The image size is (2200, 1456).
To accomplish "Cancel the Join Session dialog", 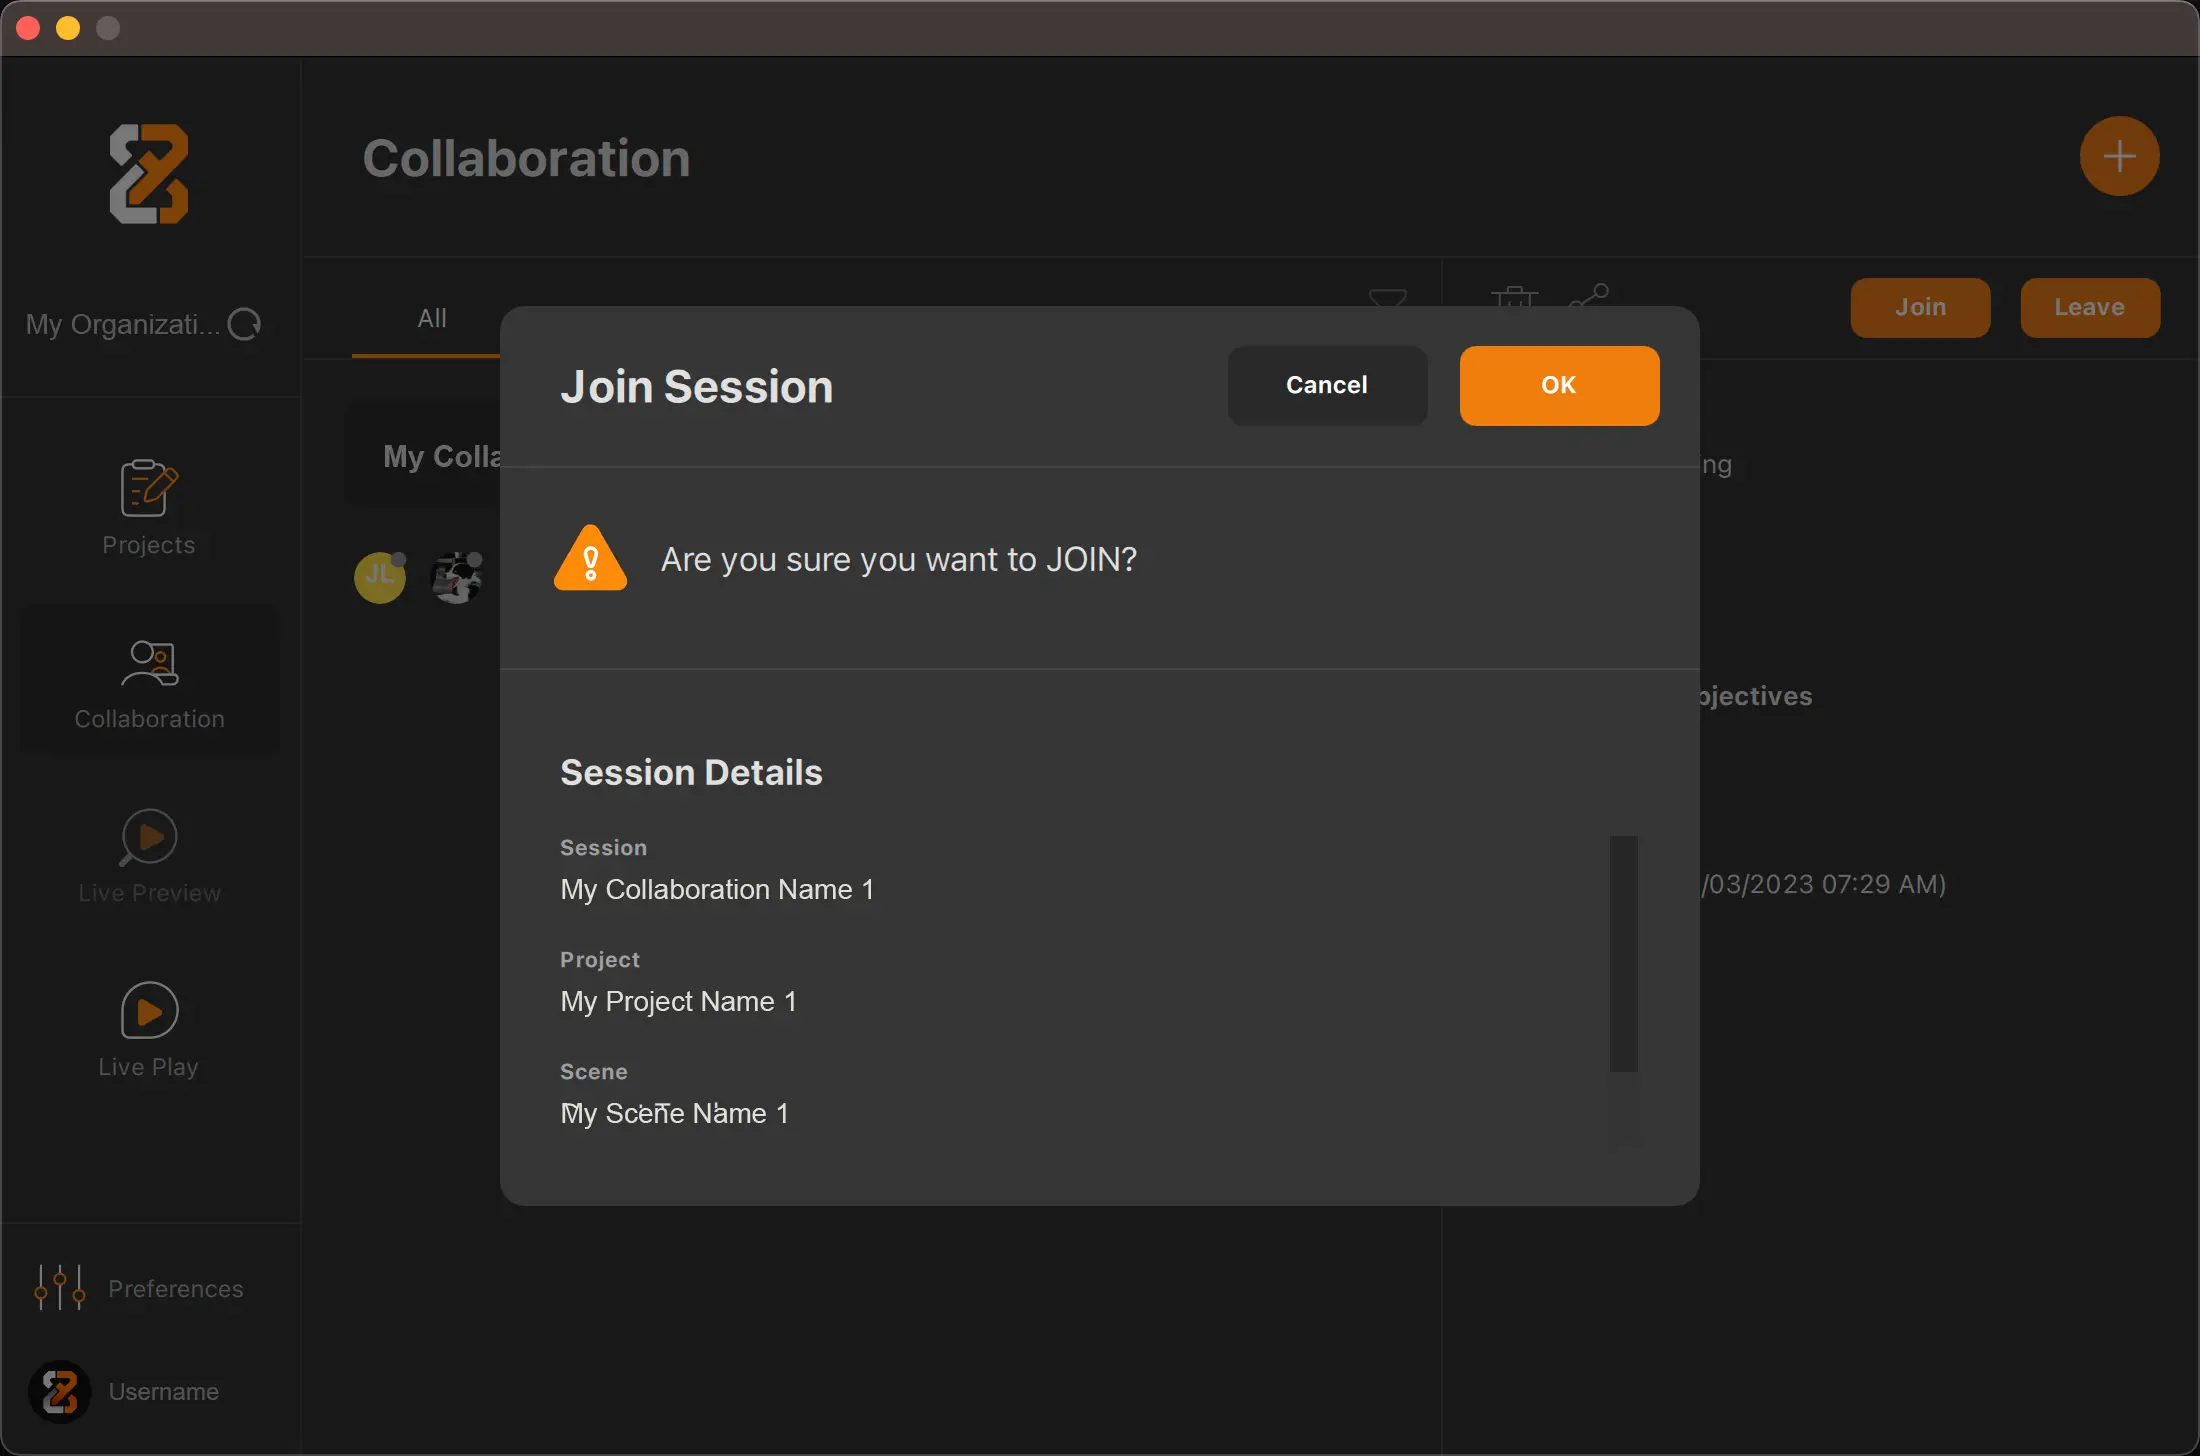I will (1327, 385).
